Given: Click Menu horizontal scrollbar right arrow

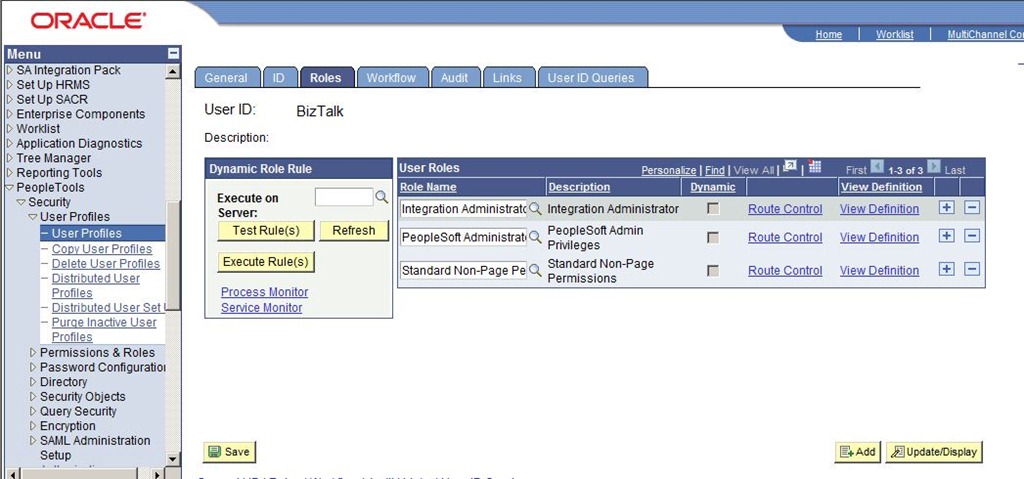Looking at the screenshot, I should (x=157, y=473).
